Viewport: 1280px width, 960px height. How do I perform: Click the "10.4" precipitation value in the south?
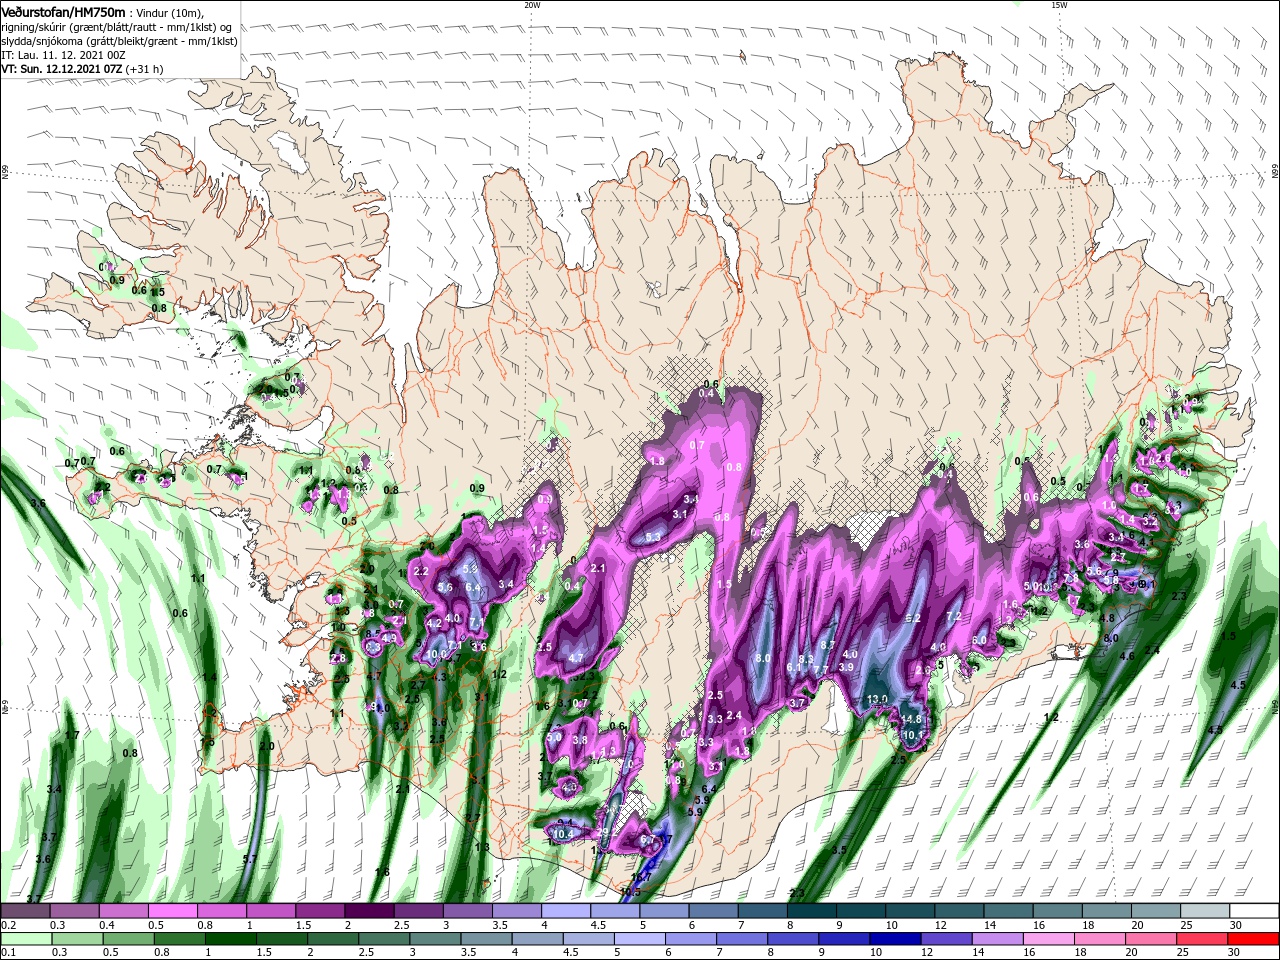click(x=564, y=834)
